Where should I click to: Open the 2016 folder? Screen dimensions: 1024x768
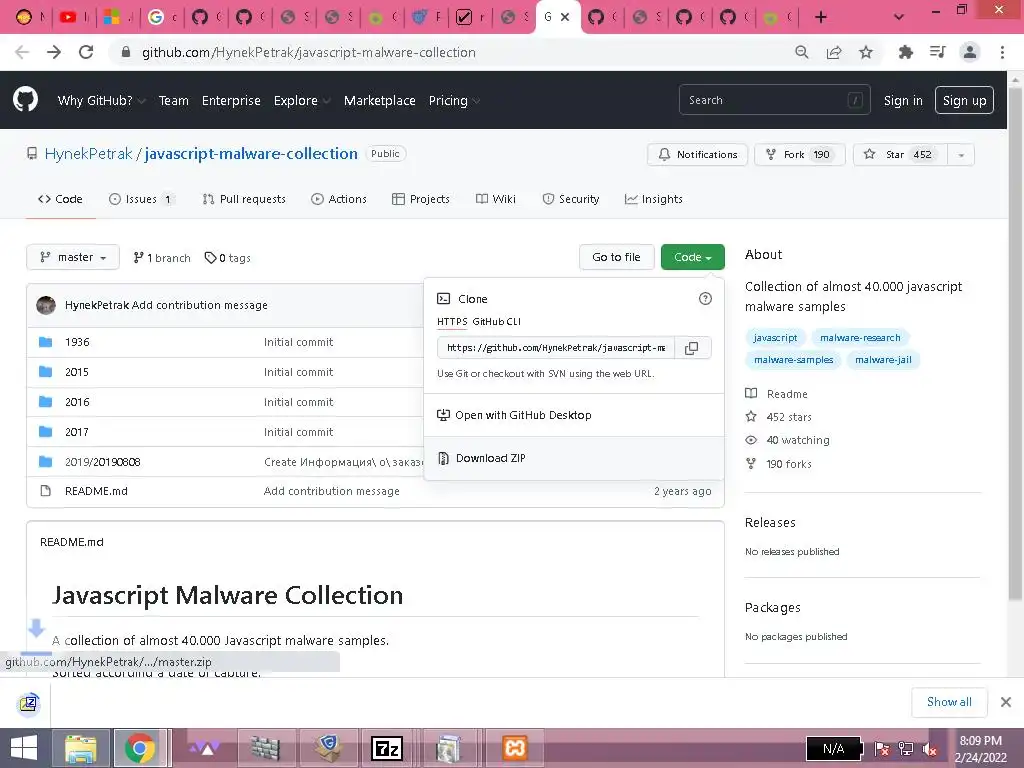[x=77, y=402]
